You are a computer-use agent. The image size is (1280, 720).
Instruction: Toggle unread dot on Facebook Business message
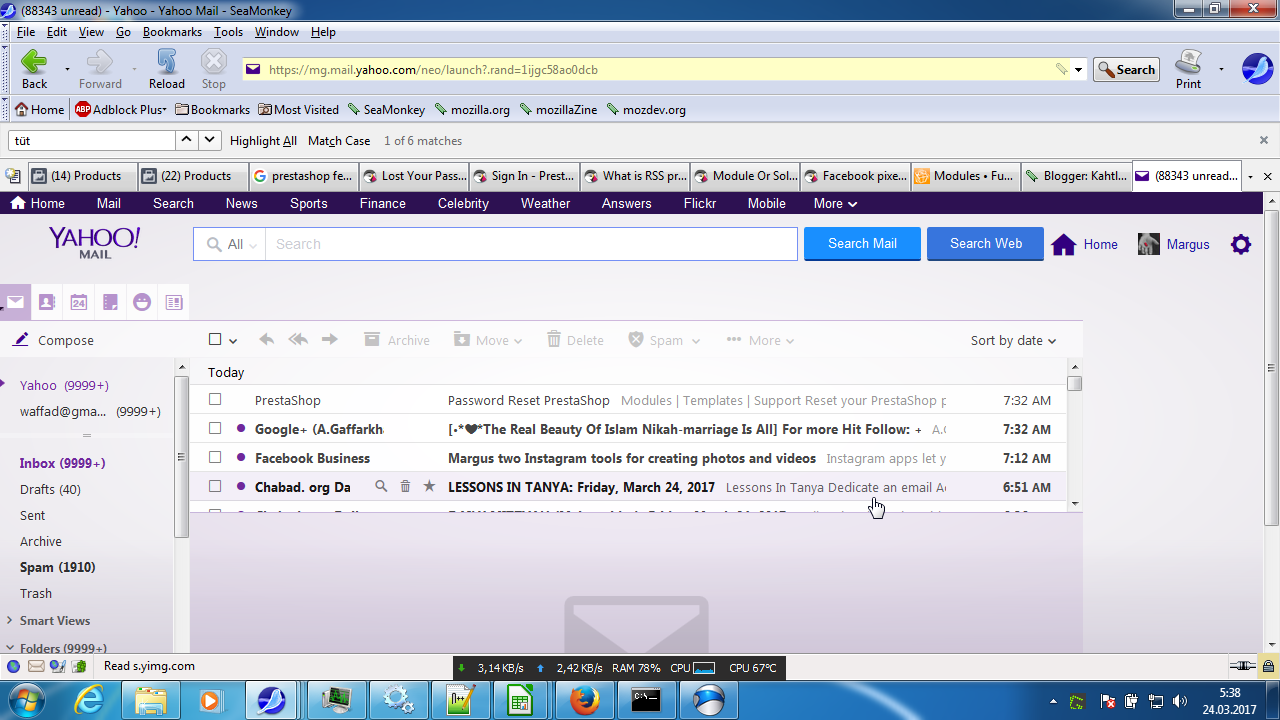point(241,458)
